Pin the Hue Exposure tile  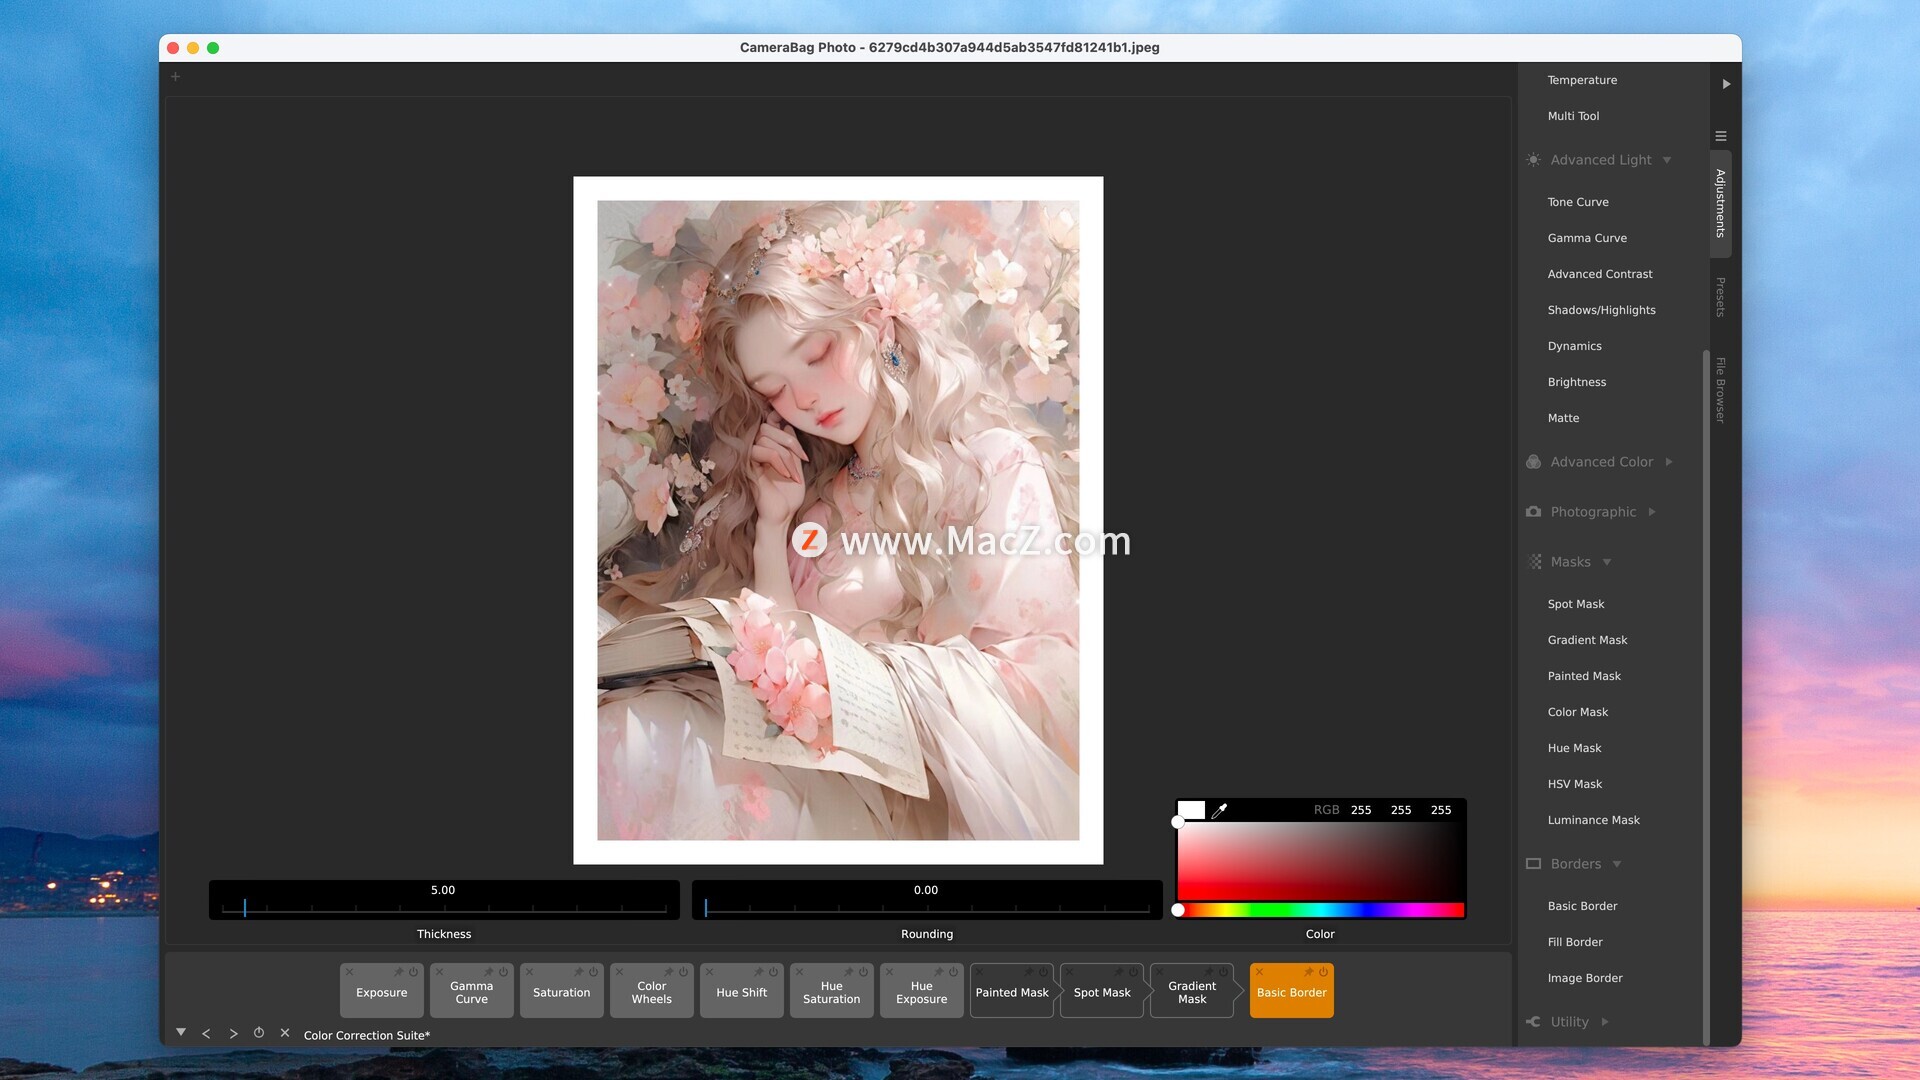(938, 972)
